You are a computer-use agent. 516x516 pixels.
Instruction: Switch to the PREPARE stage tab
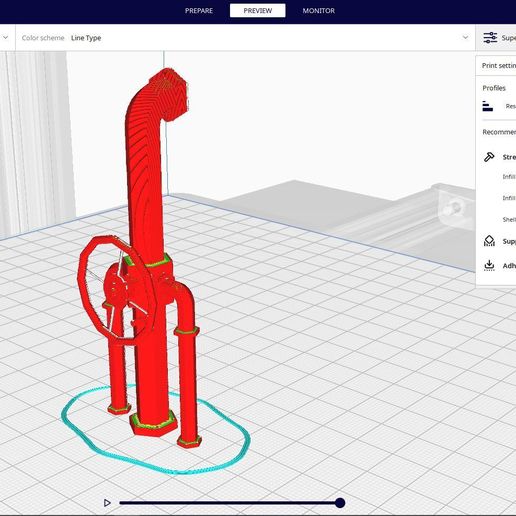coord(199,11)
